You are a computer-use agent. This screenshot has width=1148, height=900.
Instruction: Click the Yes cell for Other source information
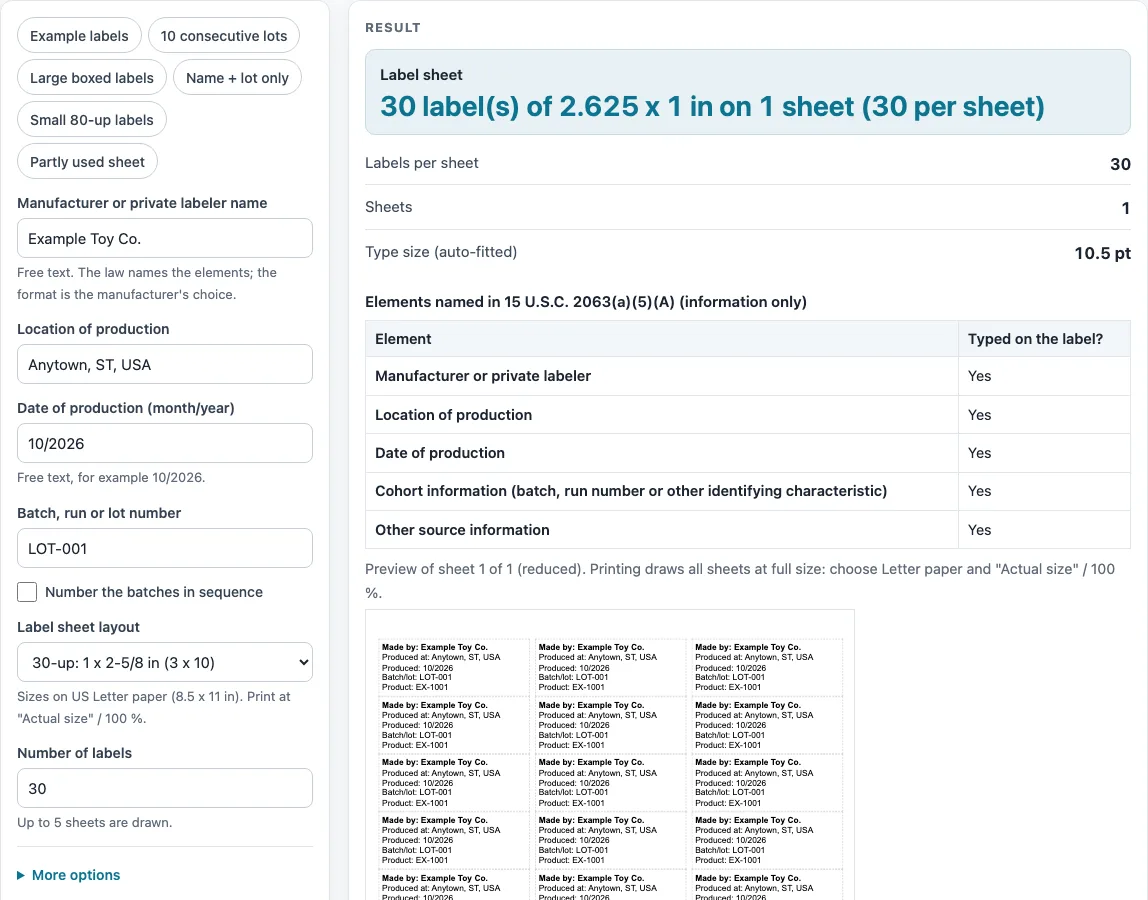[1044, 529]
